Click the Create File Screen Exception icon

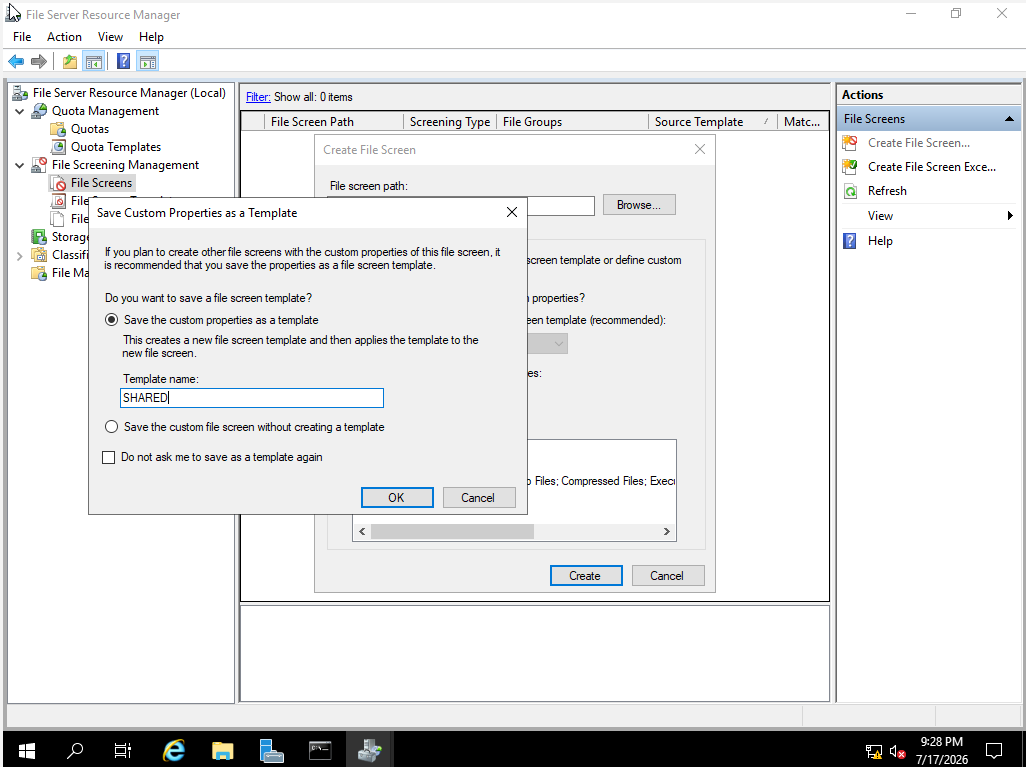pyautogui.click(x=850, y=167)
